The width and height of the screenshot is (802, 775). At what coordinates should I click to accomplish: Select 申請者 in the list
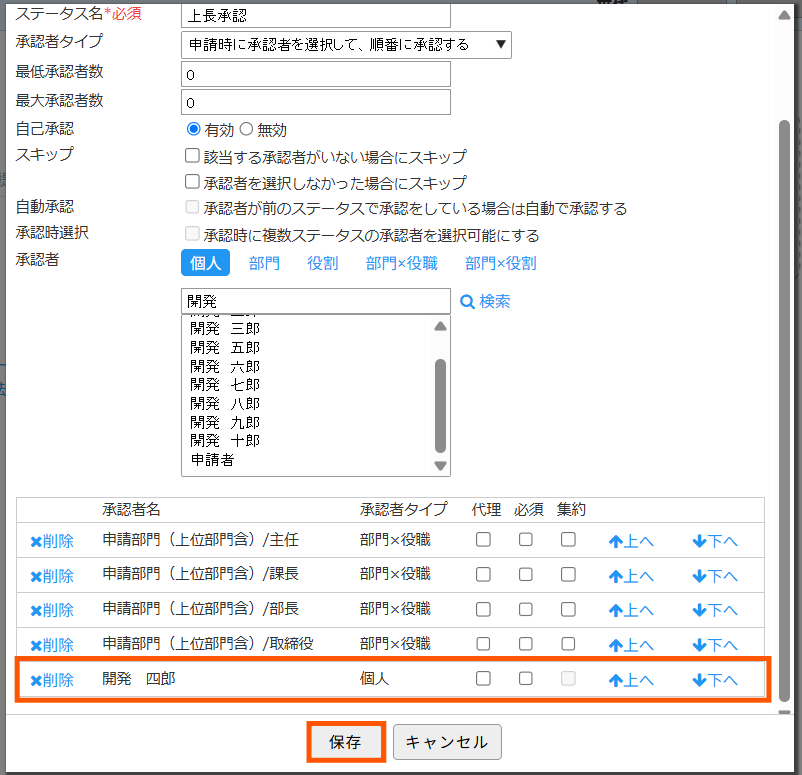tap(212, 460)
